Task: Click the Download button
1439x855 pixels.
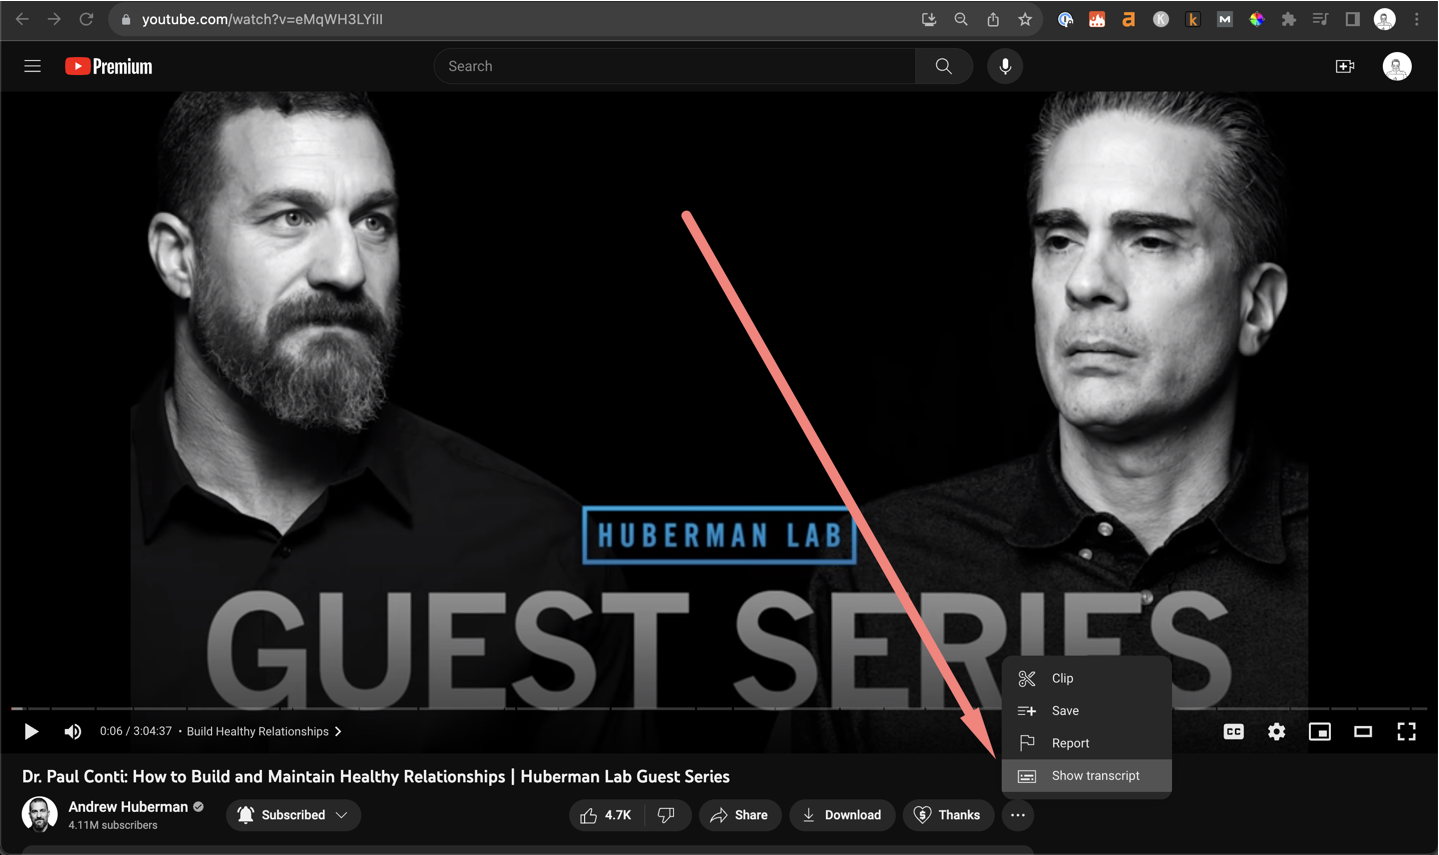Action: click(x=842, y=815)
